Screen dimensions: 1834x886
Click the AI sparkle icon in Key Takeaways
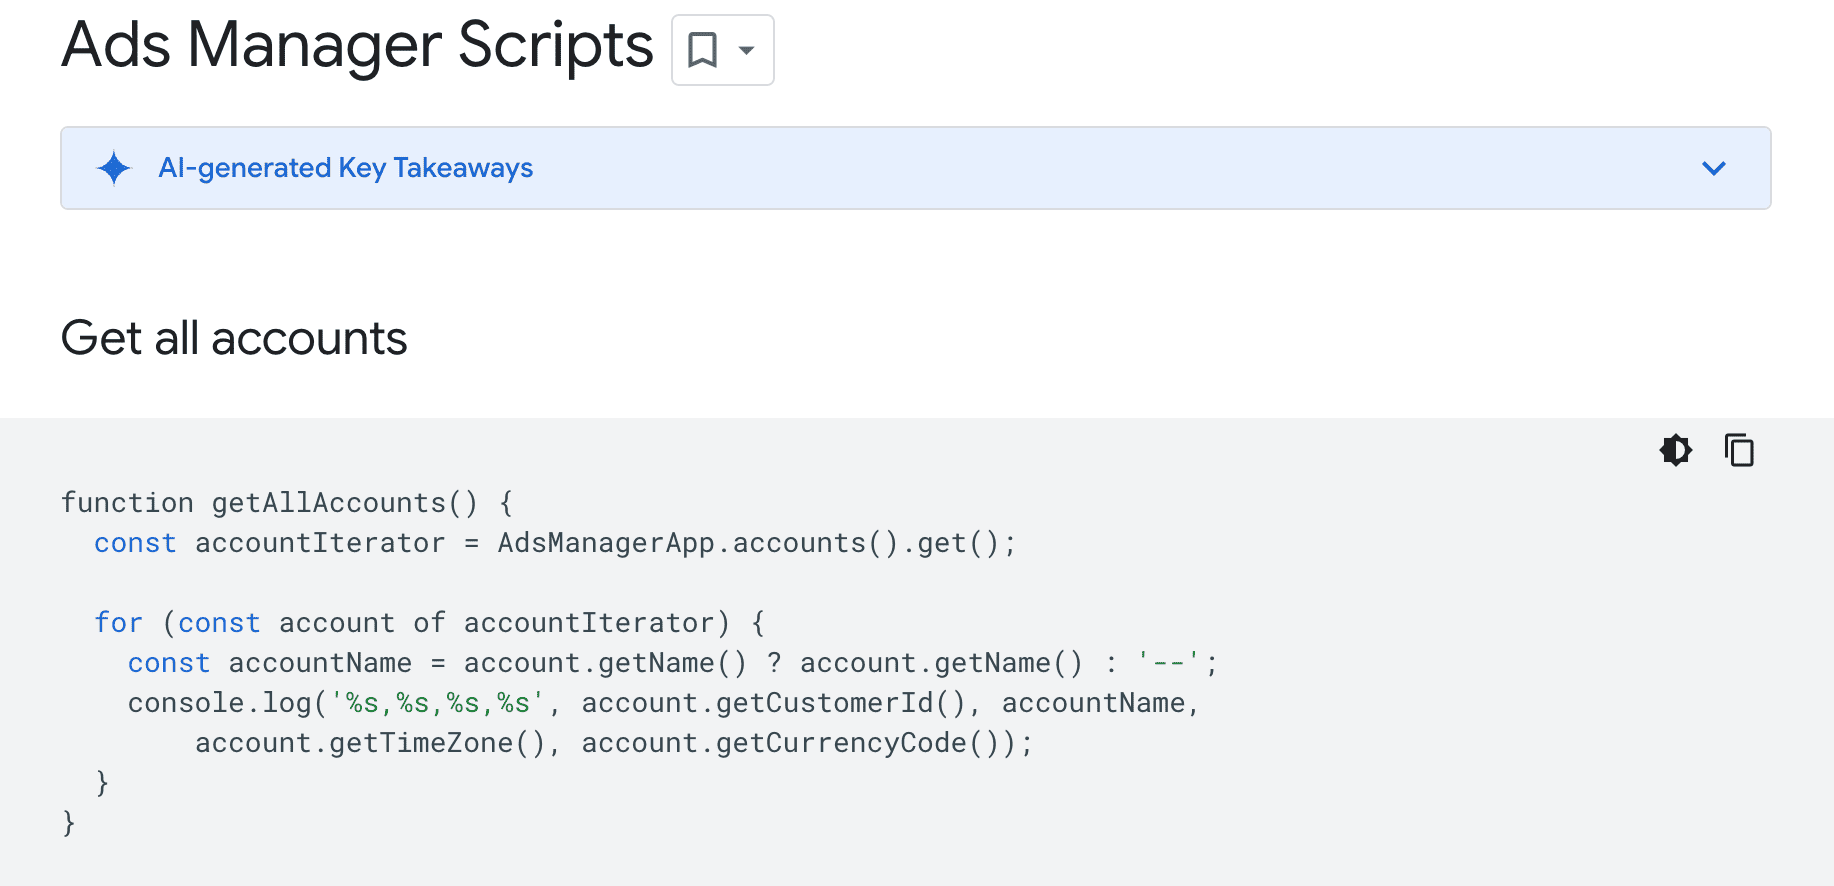click(x=114, y=168)
